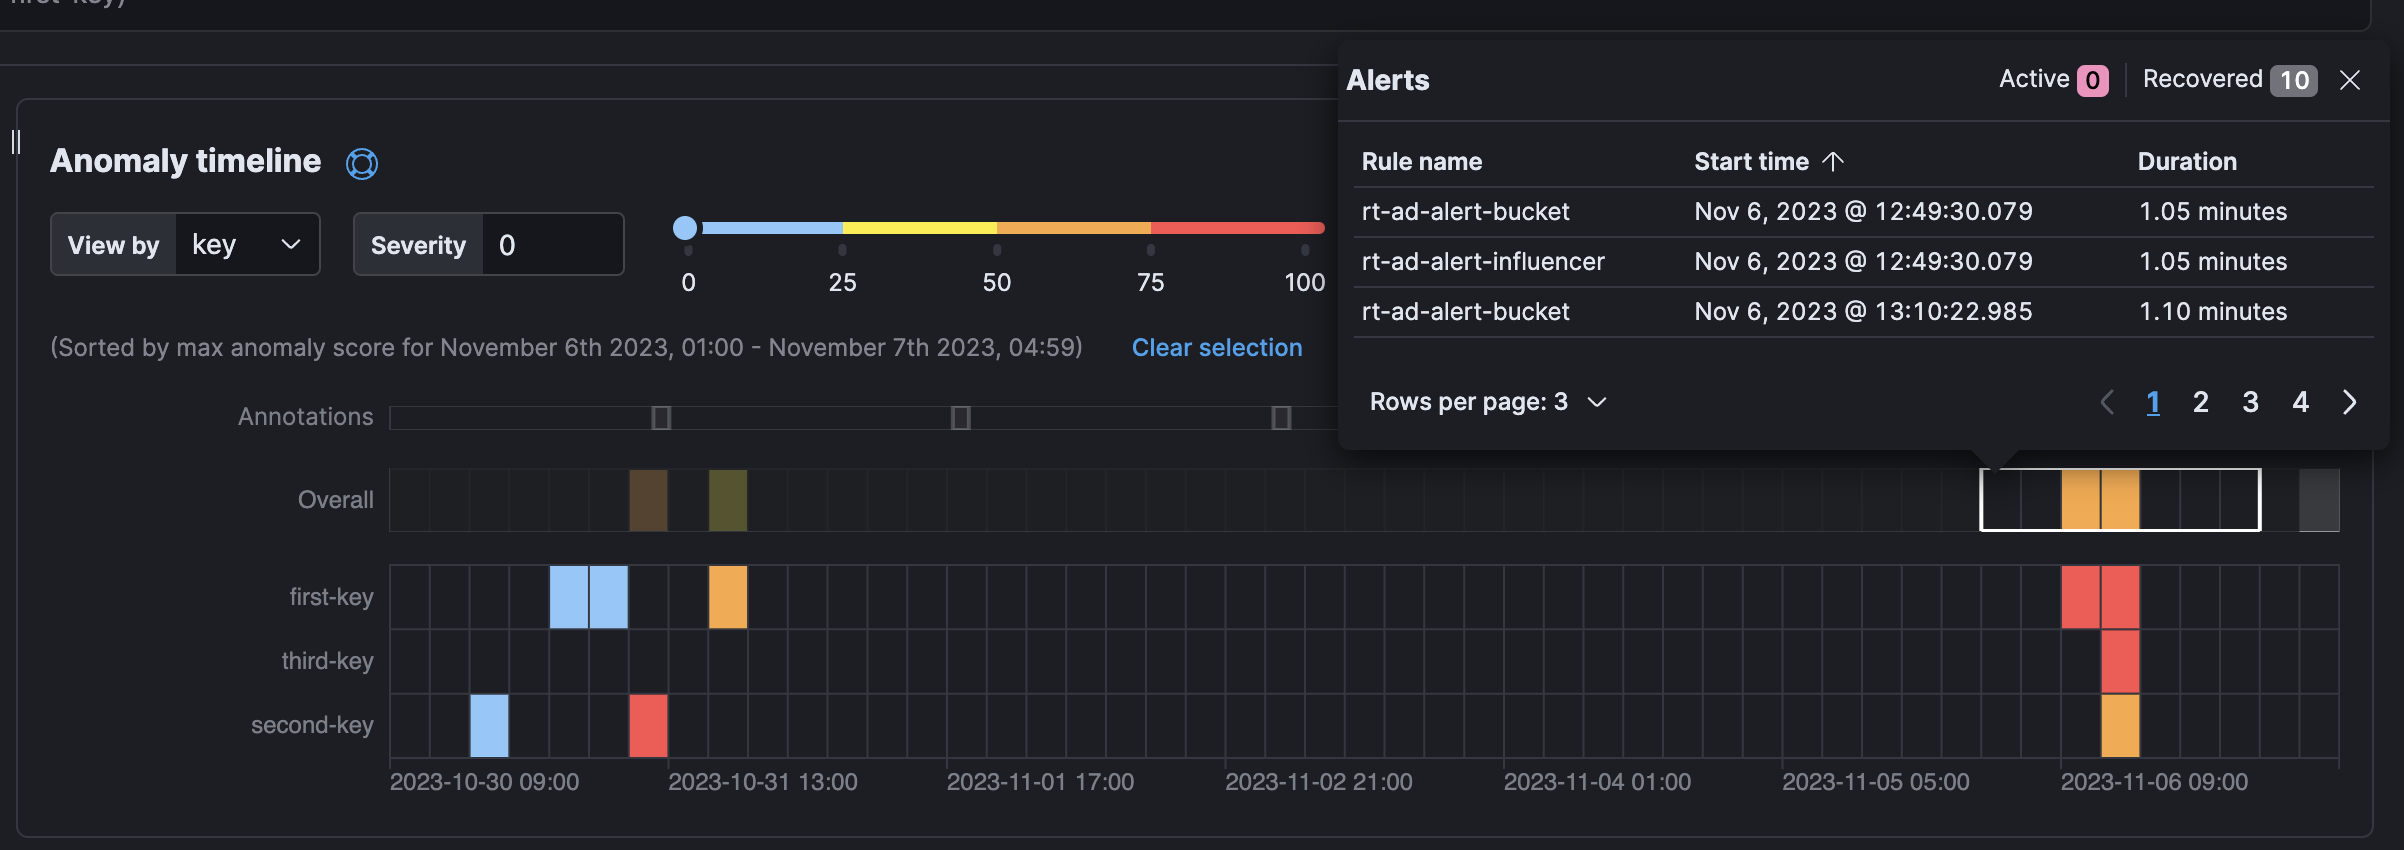This screenshot has width=2404, height=850.
Task: Click the Overall swimlane label
Action: [335, 500]
